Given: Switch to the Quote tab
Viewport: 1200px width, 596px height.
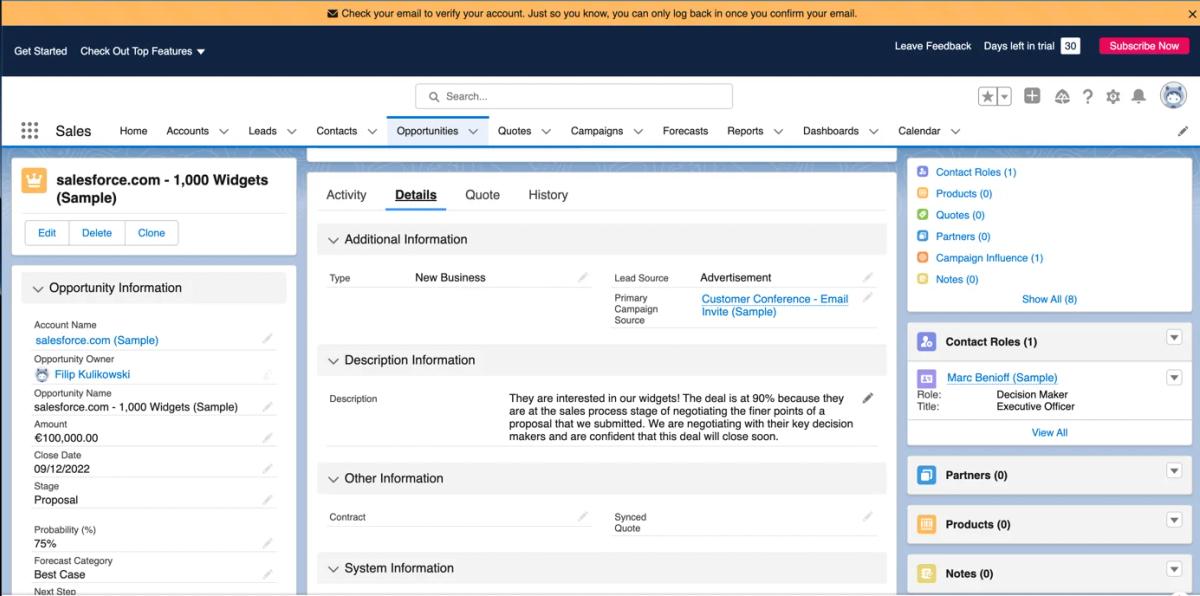Looking at the screenshot, I should (482, 195).
